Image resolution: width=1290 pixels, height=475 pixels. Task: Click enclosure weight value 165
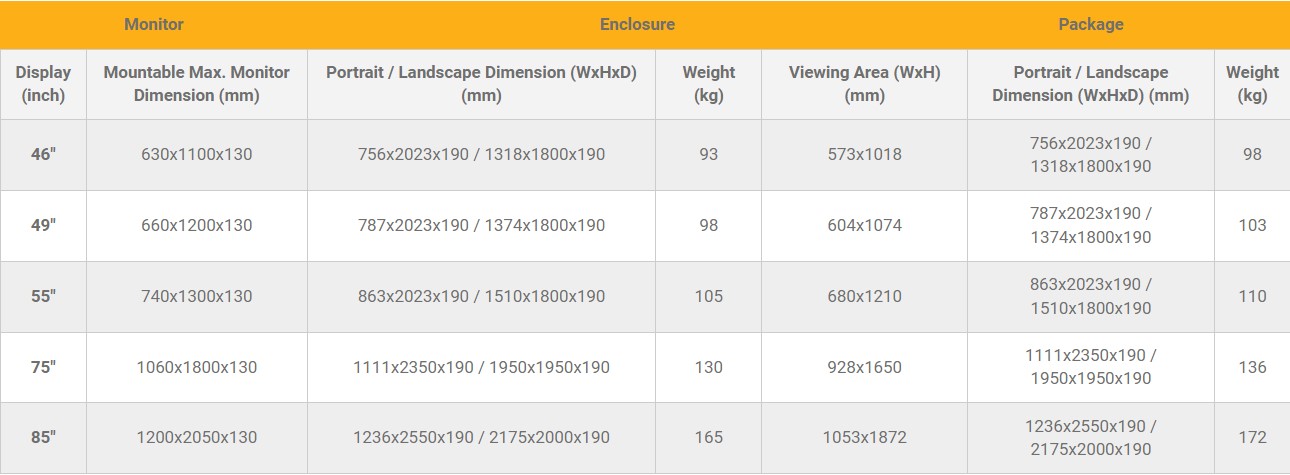708,438
